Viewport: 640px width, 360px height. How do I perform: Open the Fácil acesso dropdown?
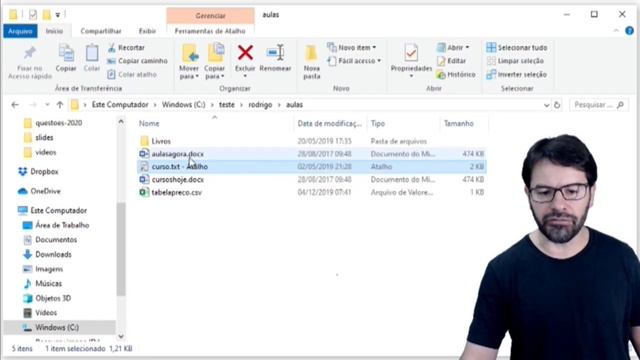pyautogui.click(x=354, y=61)
